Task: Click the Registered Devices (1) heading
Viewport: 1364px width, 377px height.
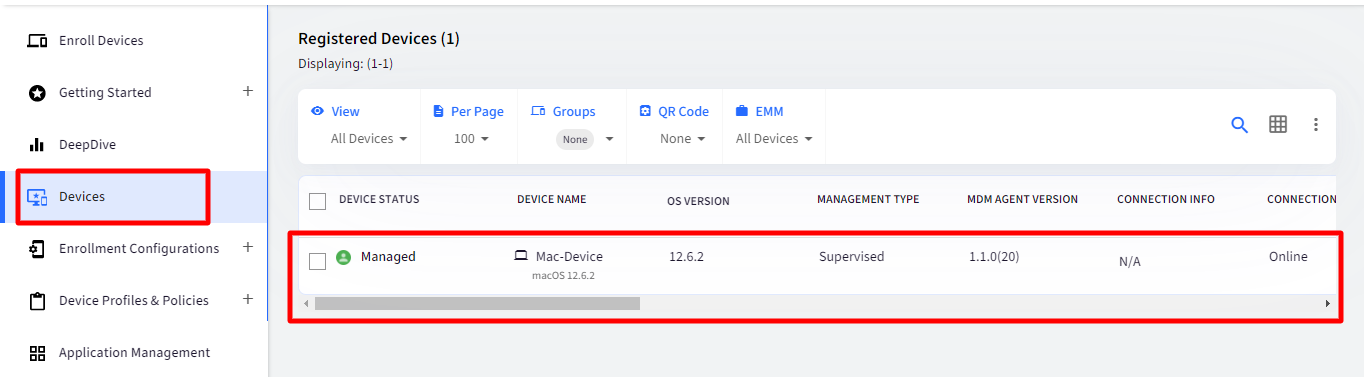Action: [379, 39]
